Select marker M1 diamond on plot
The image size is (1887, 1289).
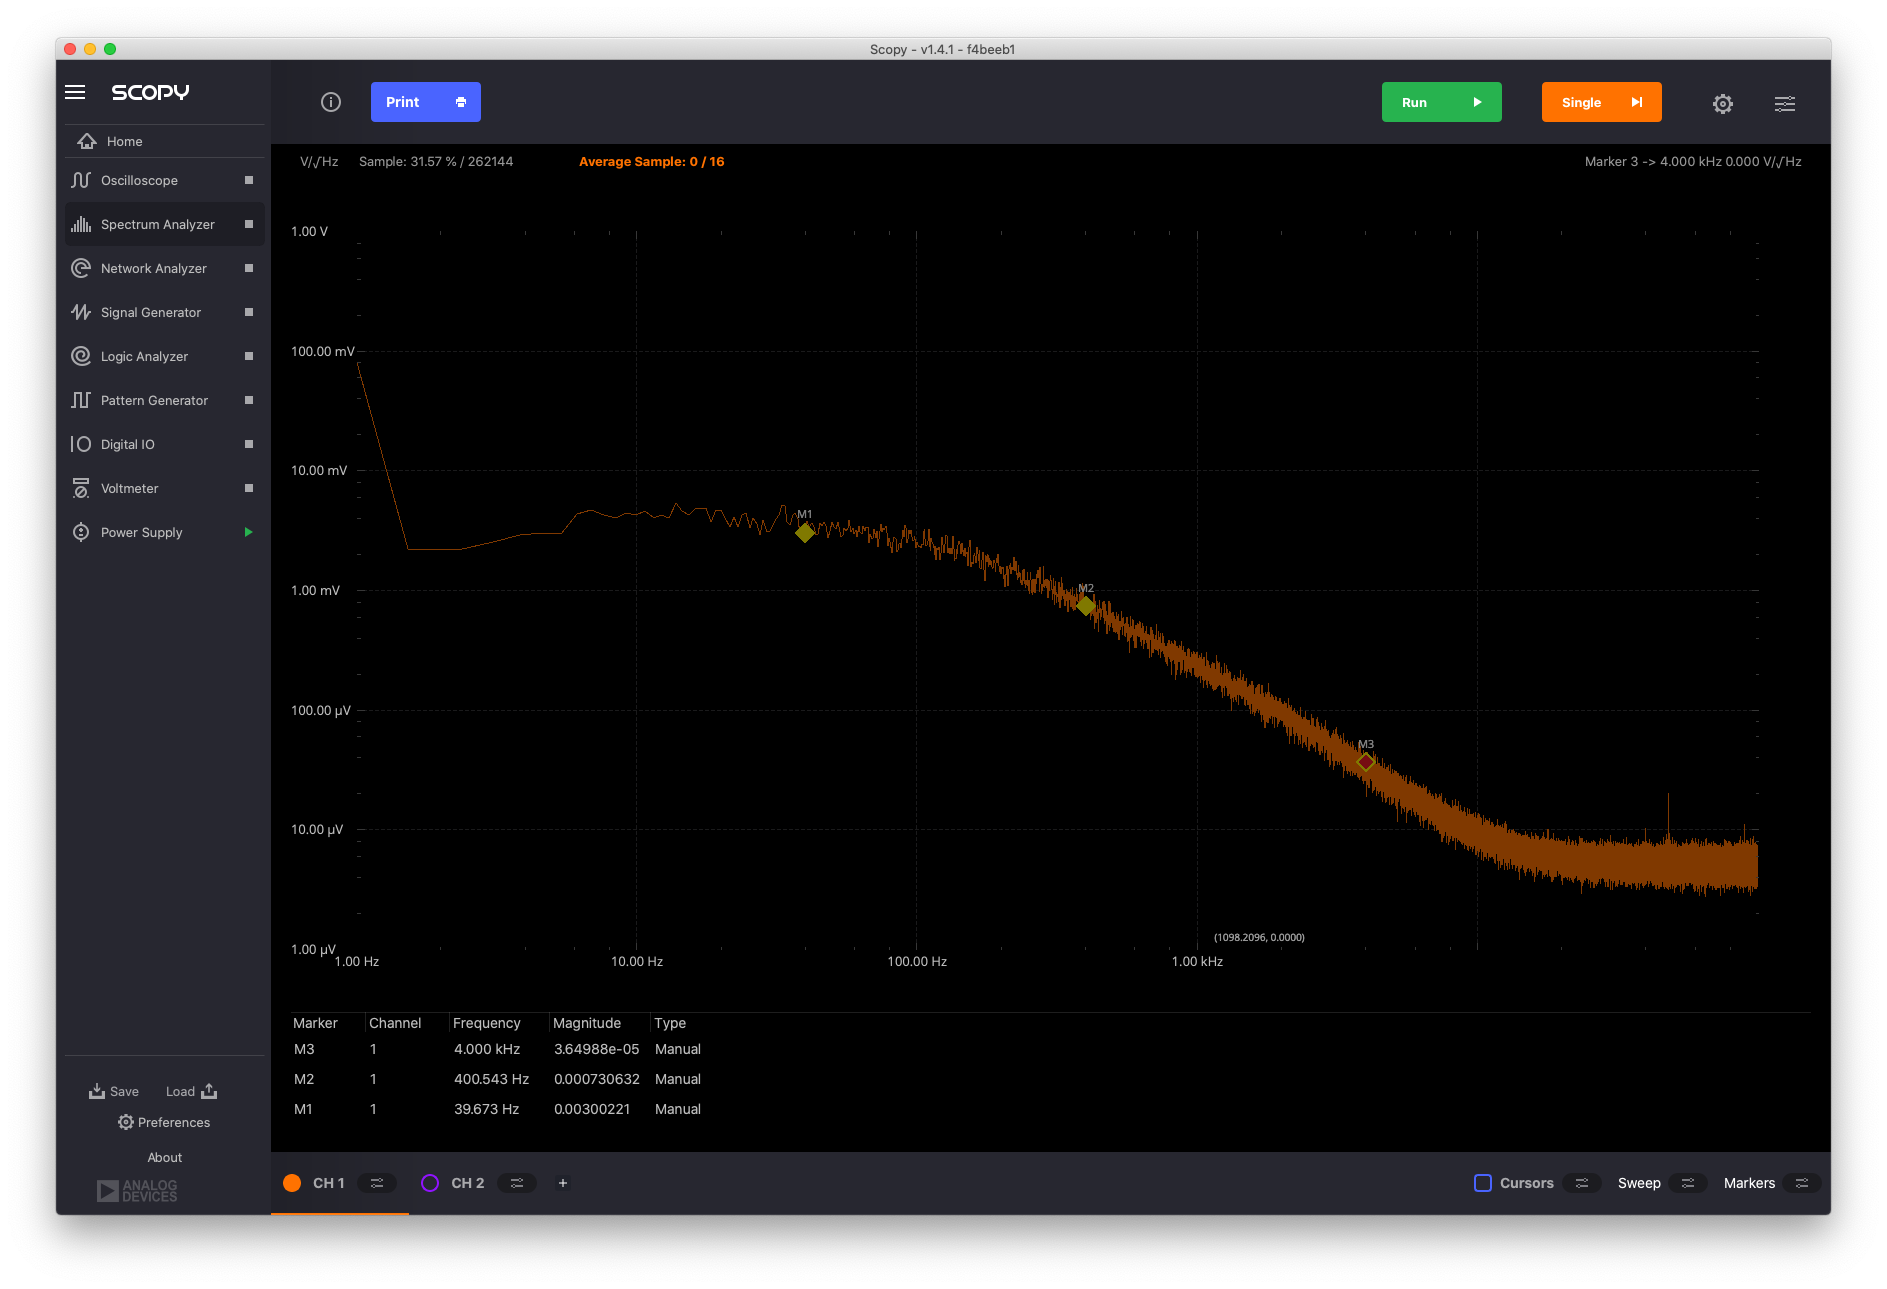805,533
